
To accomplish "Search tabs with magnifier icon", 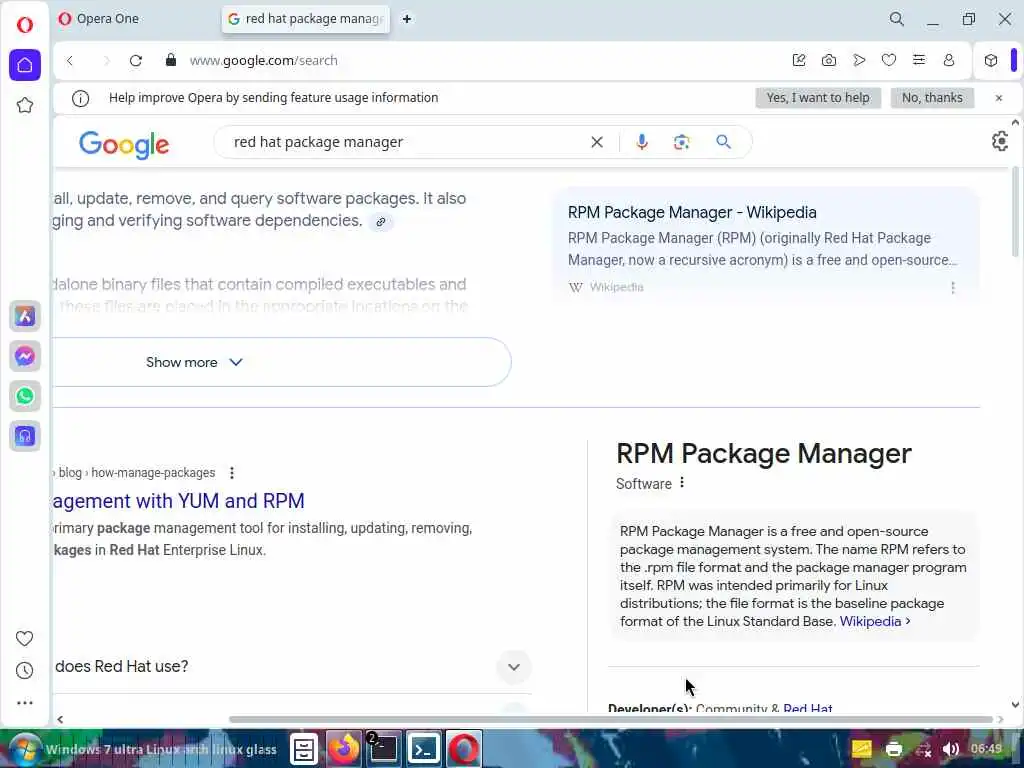I will (897, 19).
